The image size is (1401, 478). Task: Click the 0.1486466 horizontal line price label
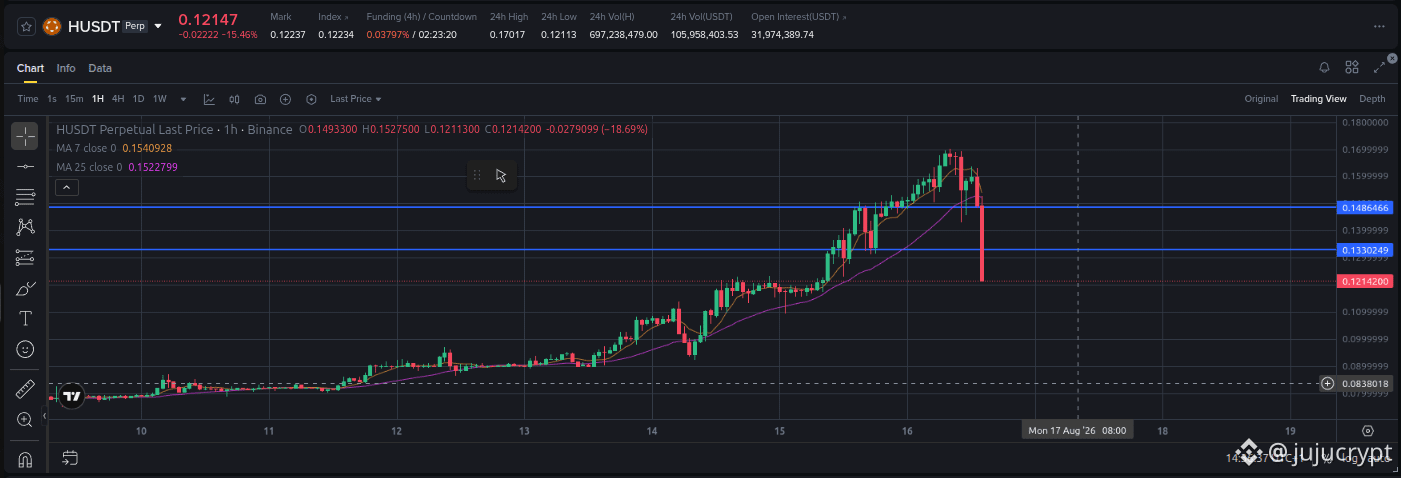pyautogui.click(x=1365, y=207)
